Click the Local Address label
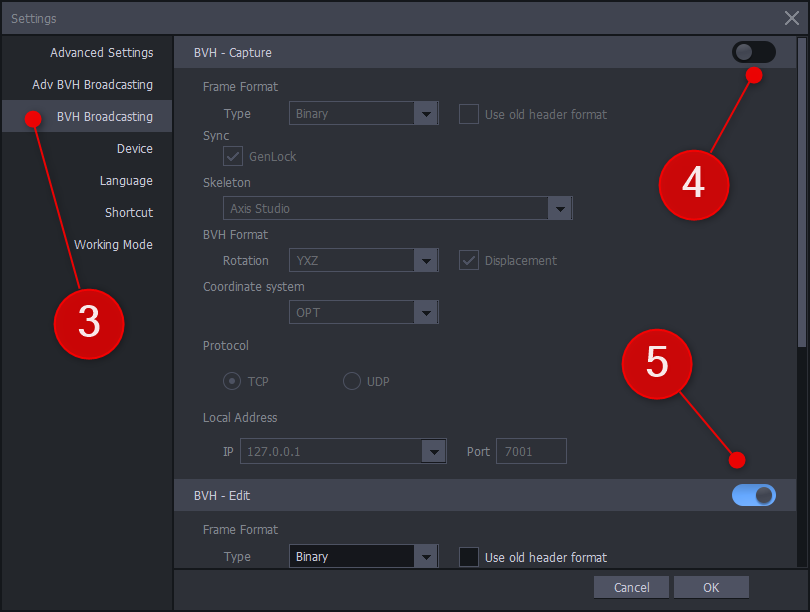The image size is (810, 612). [x=240, y=417]
